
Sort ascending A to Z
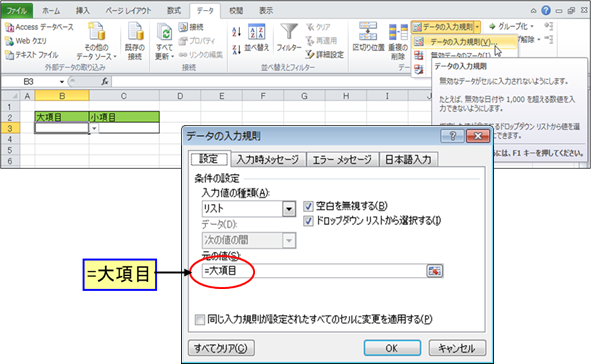coord(237,32)
